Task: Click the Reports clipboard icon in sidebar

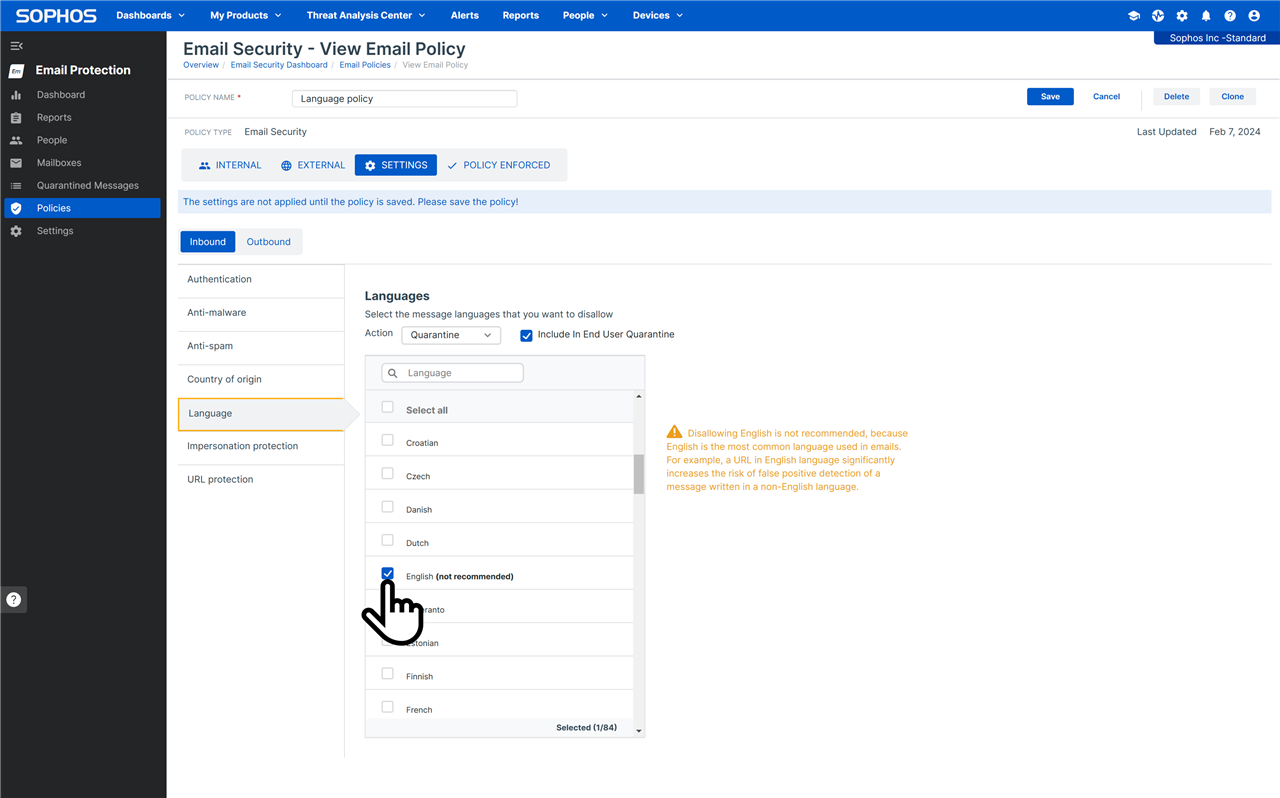Action: coord(16,118)
